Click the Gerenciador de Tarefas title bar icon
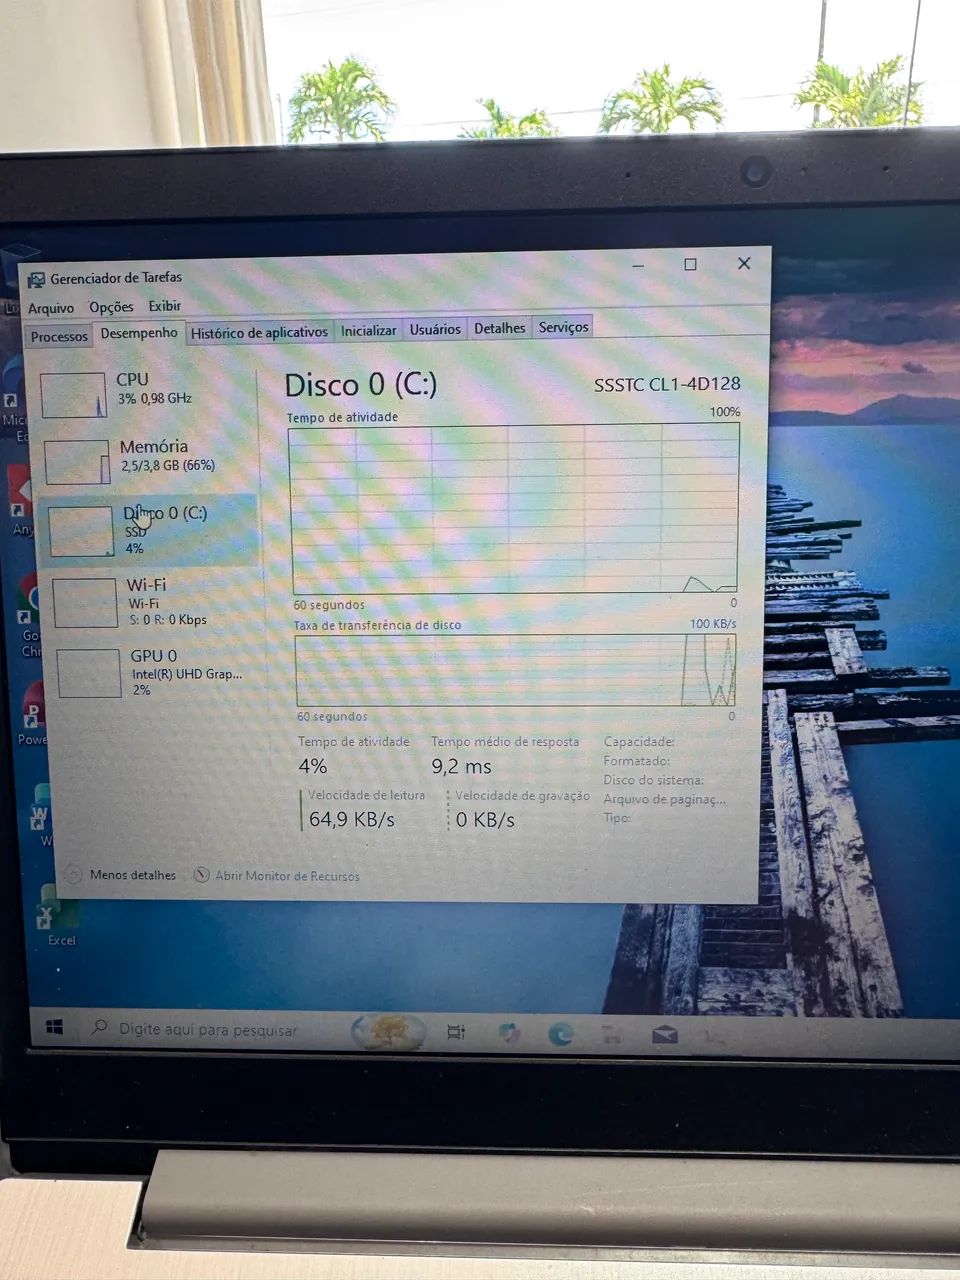 point(36,280)
